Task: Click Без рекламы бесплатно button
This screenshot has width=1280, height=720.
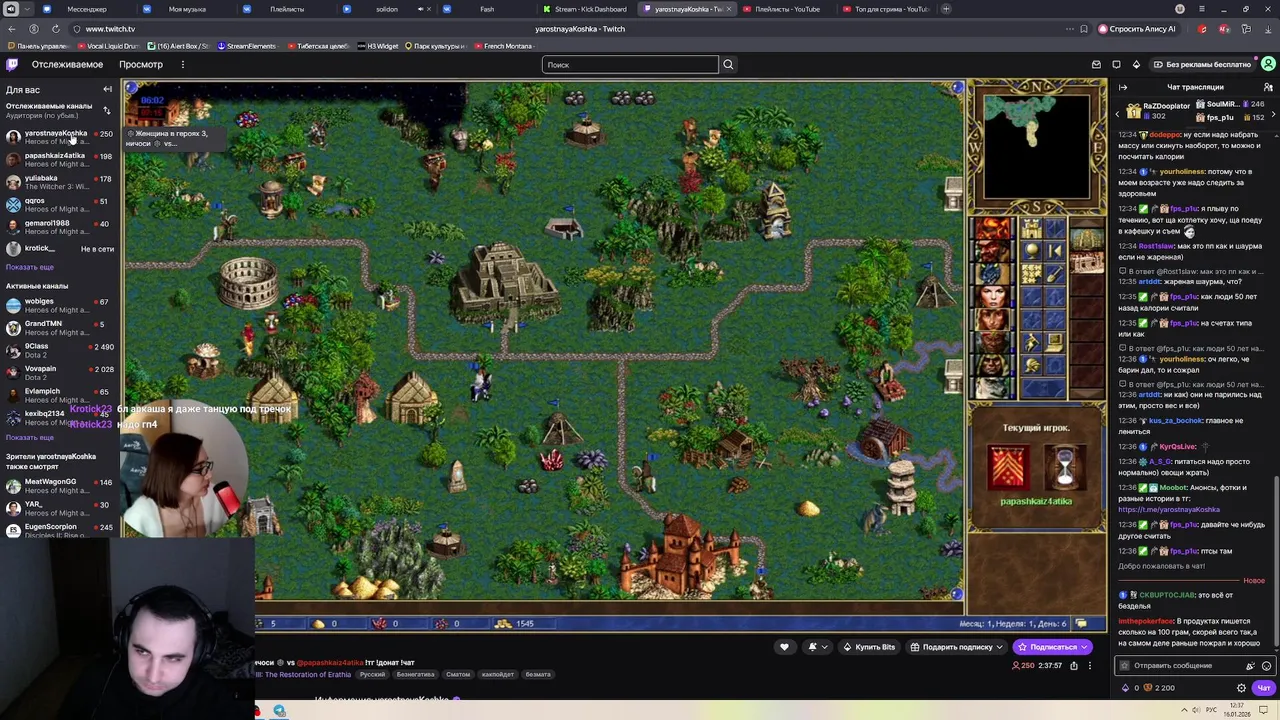Action: coord(1202,64)
